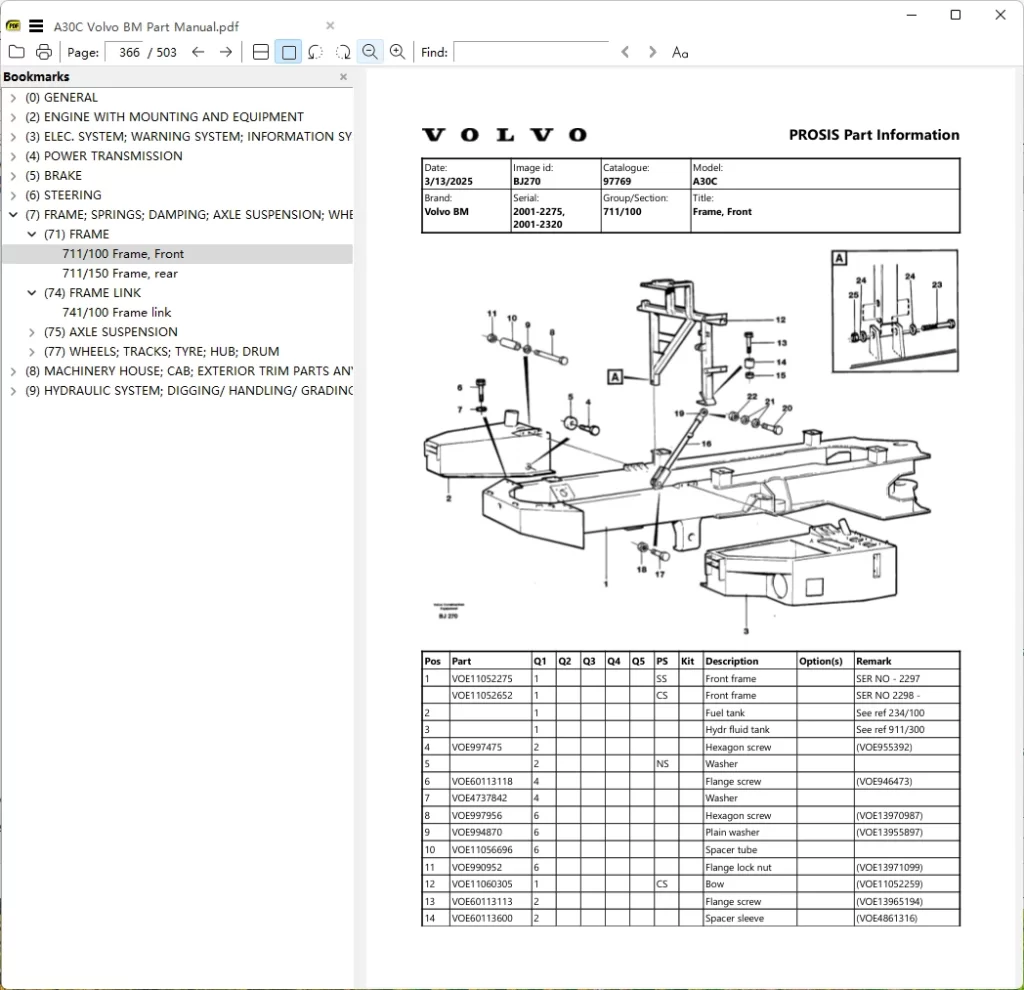
Task: Click the page number field
Action: 125,52
